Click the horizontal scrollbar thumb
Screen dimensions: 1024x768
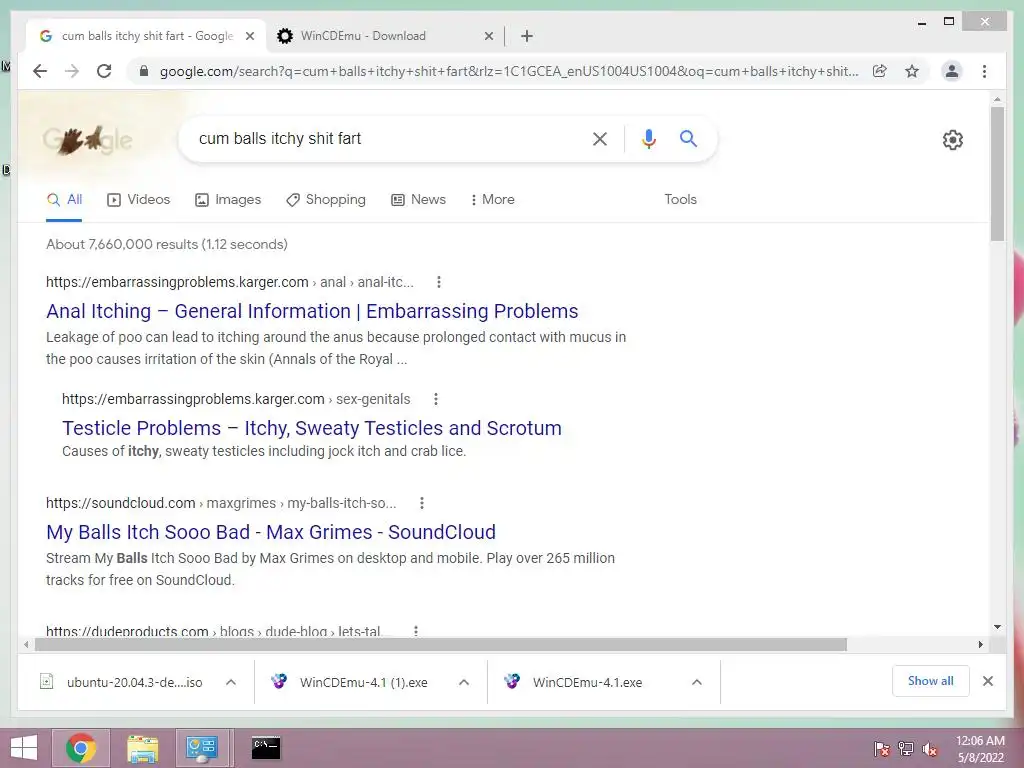pos(441,645)
